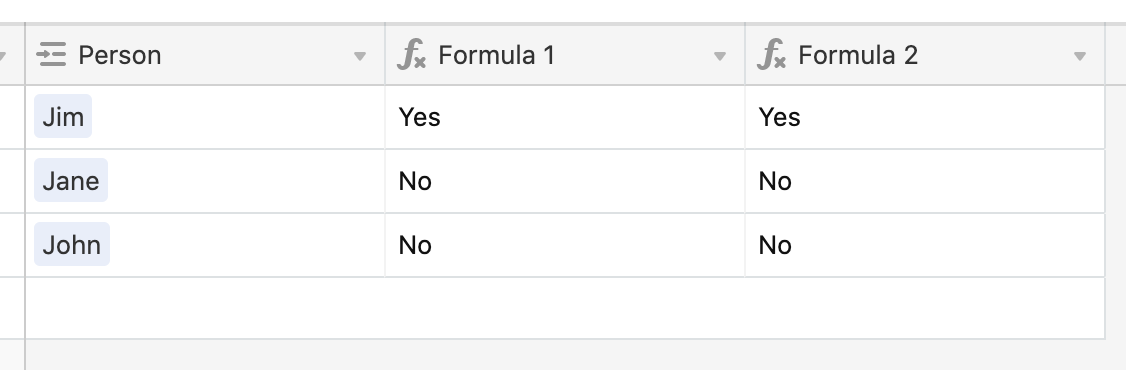Select Formula 2 cell showing Yes for Jim
The height and width of the screenshot is (370, 1126).
(x=925, y=117)
